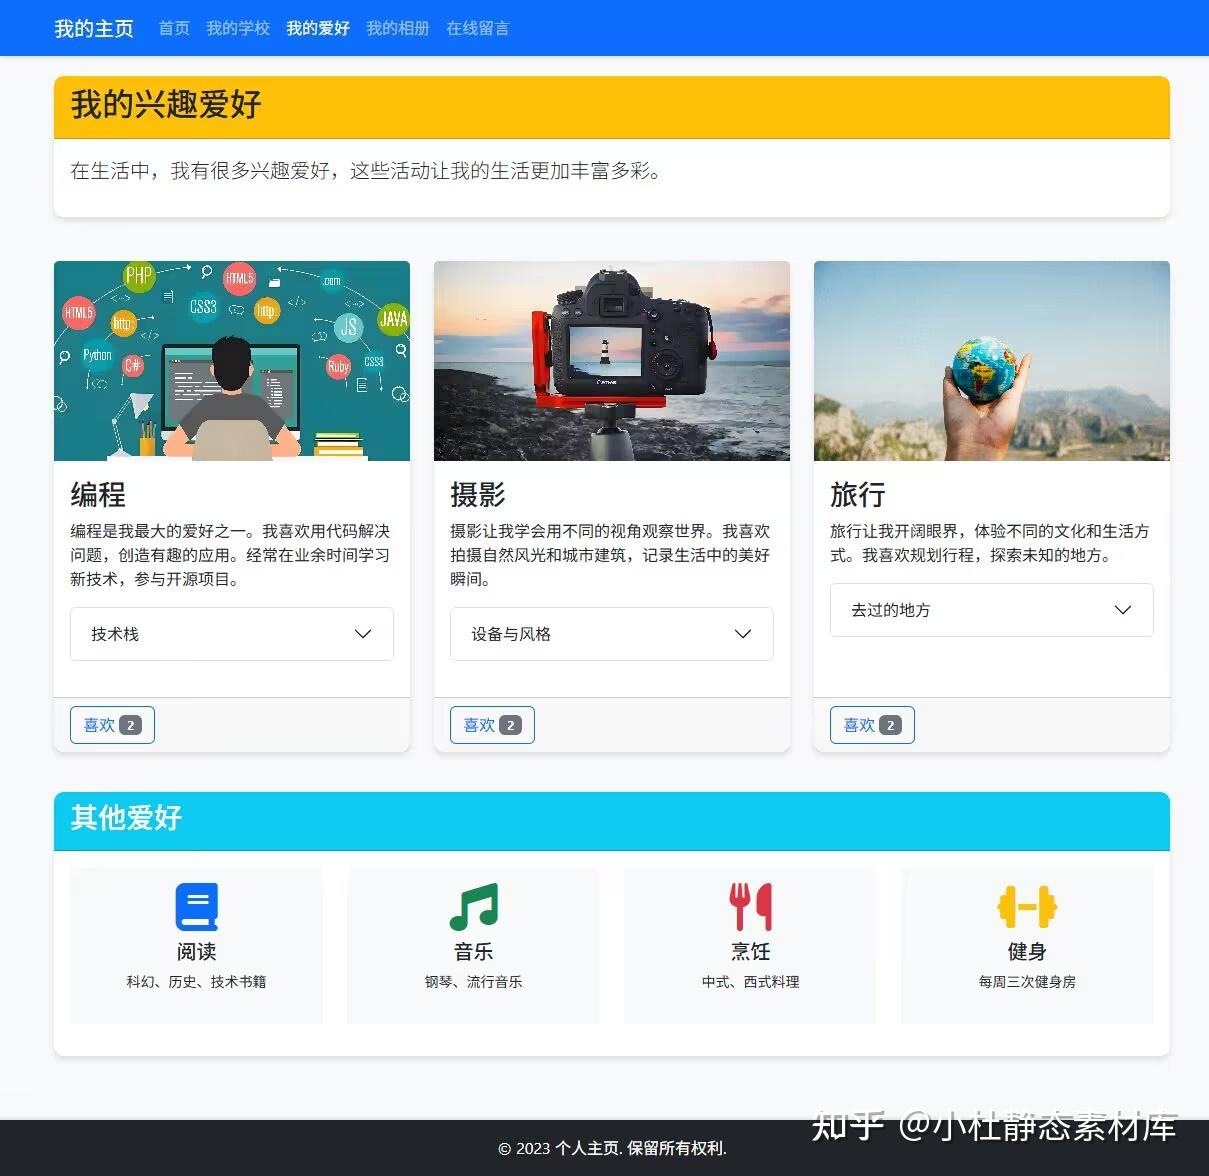
Task: Toggle the 喜欢 button on the 摄影 card
Action: click(492, 724)
